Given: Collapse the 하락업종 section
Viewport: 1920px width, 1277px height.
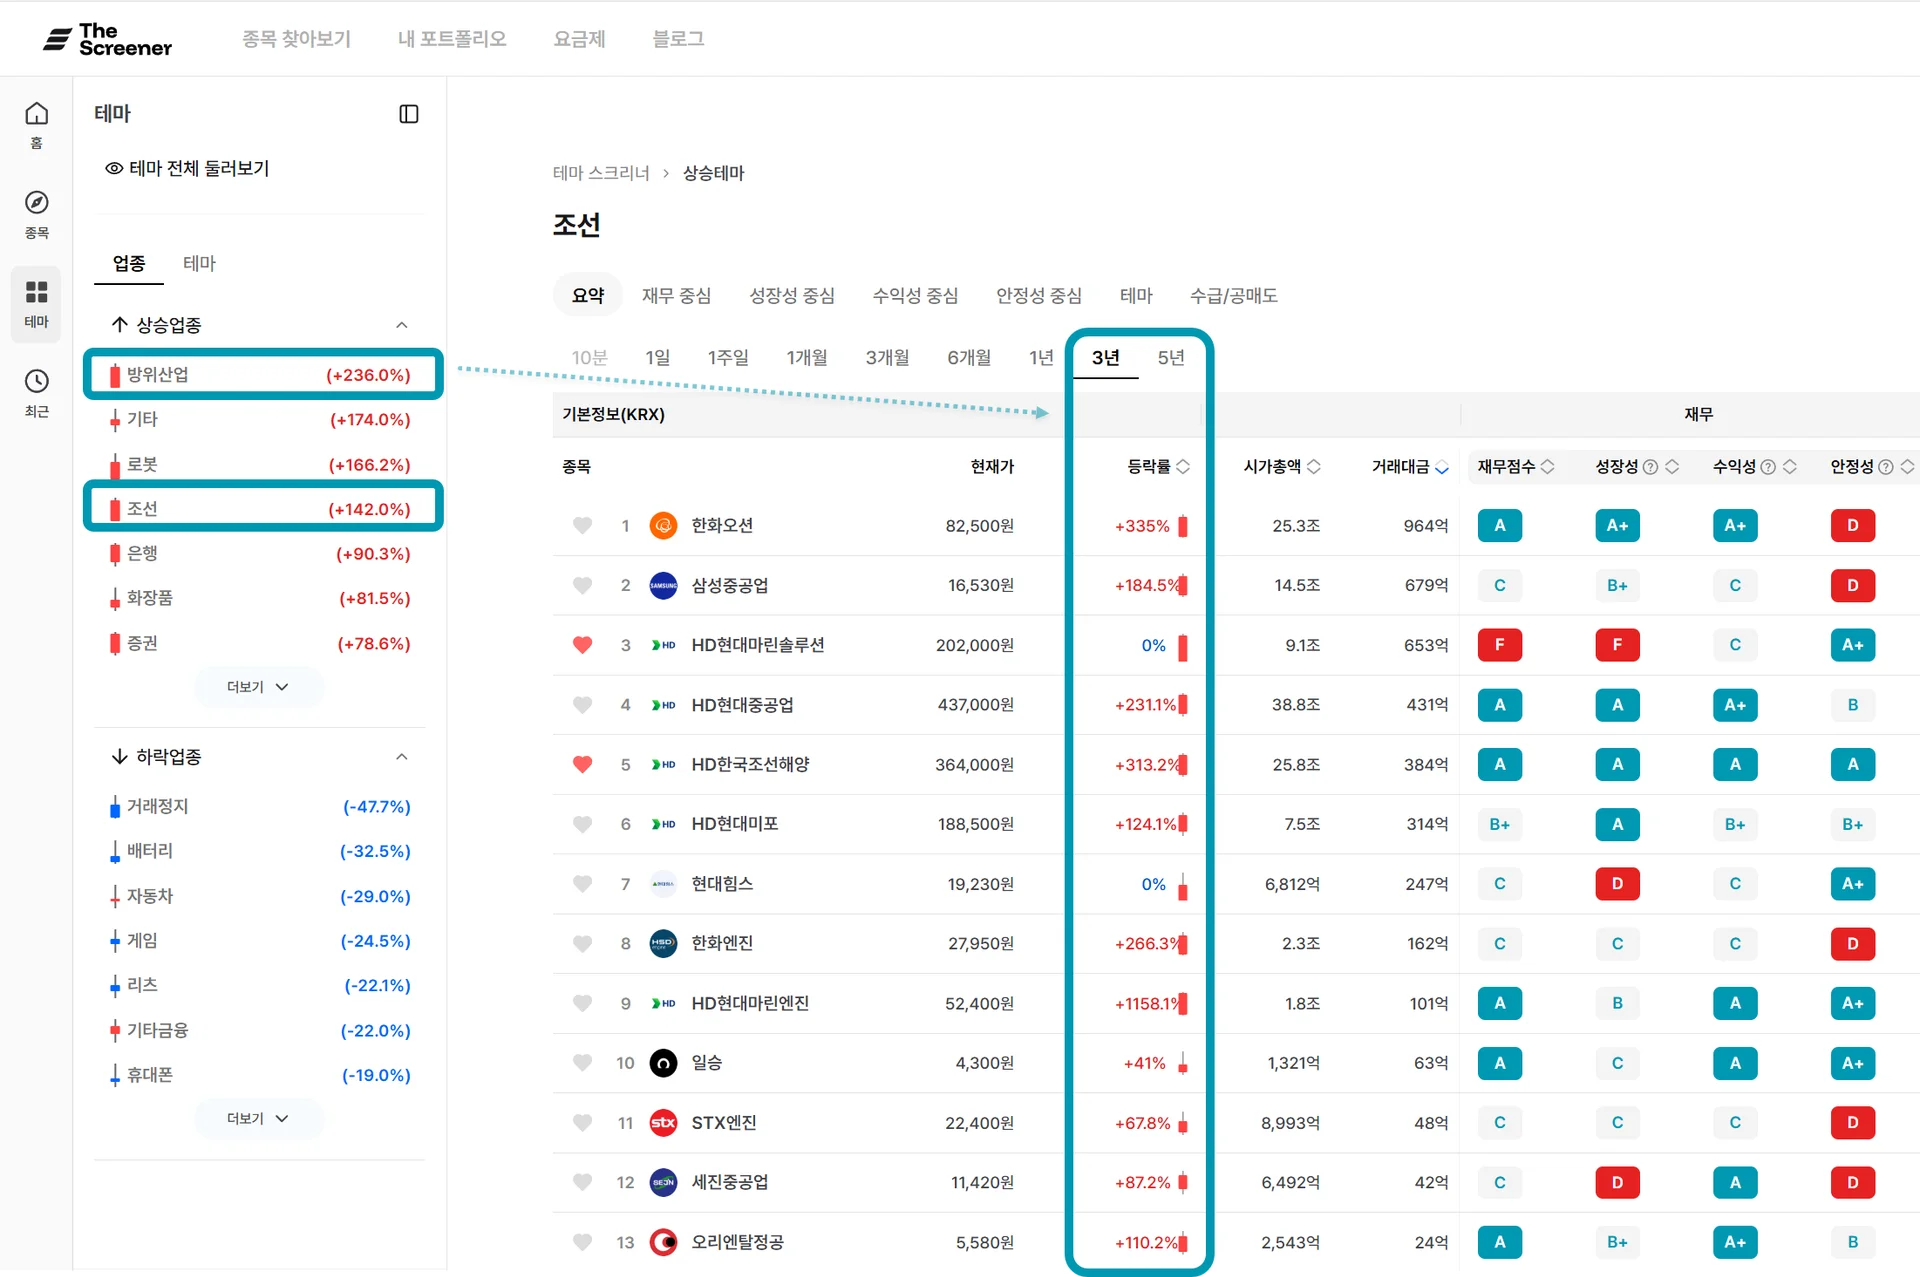Looking at the screenshot, I should (x=402, y=757).
